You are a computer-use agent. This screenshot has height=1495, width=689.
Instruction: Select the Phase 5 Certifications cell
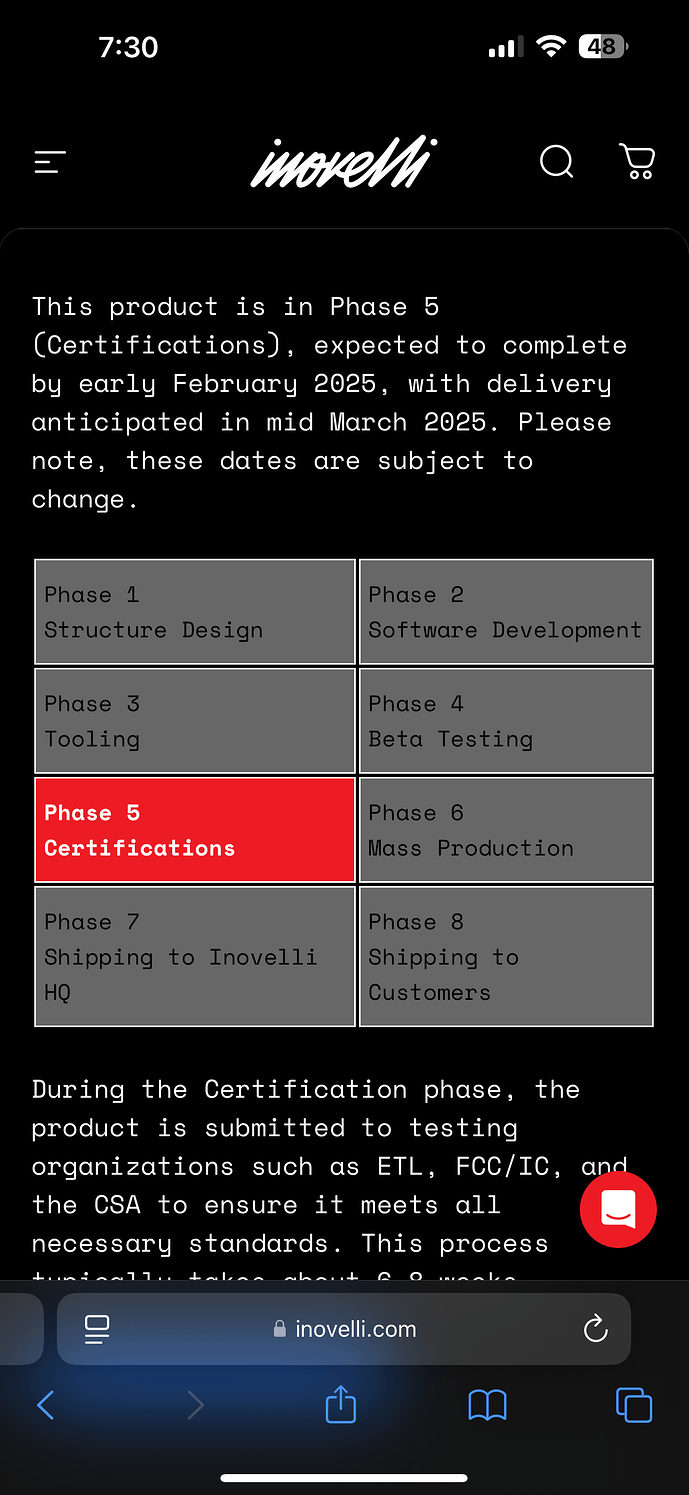[195, 830]
